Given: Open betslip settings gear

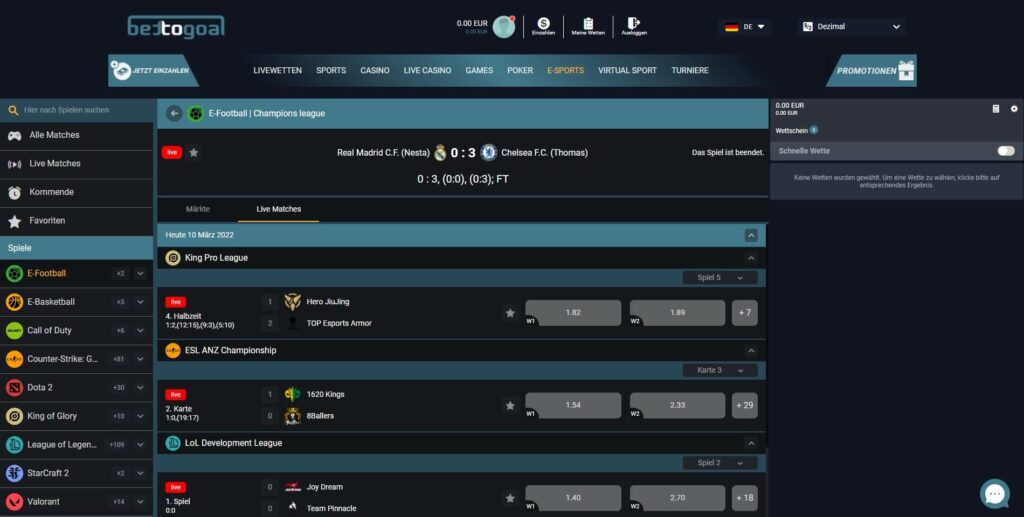Looking at the screenshot, I should pyautogui.click(x=1014, y=109).
